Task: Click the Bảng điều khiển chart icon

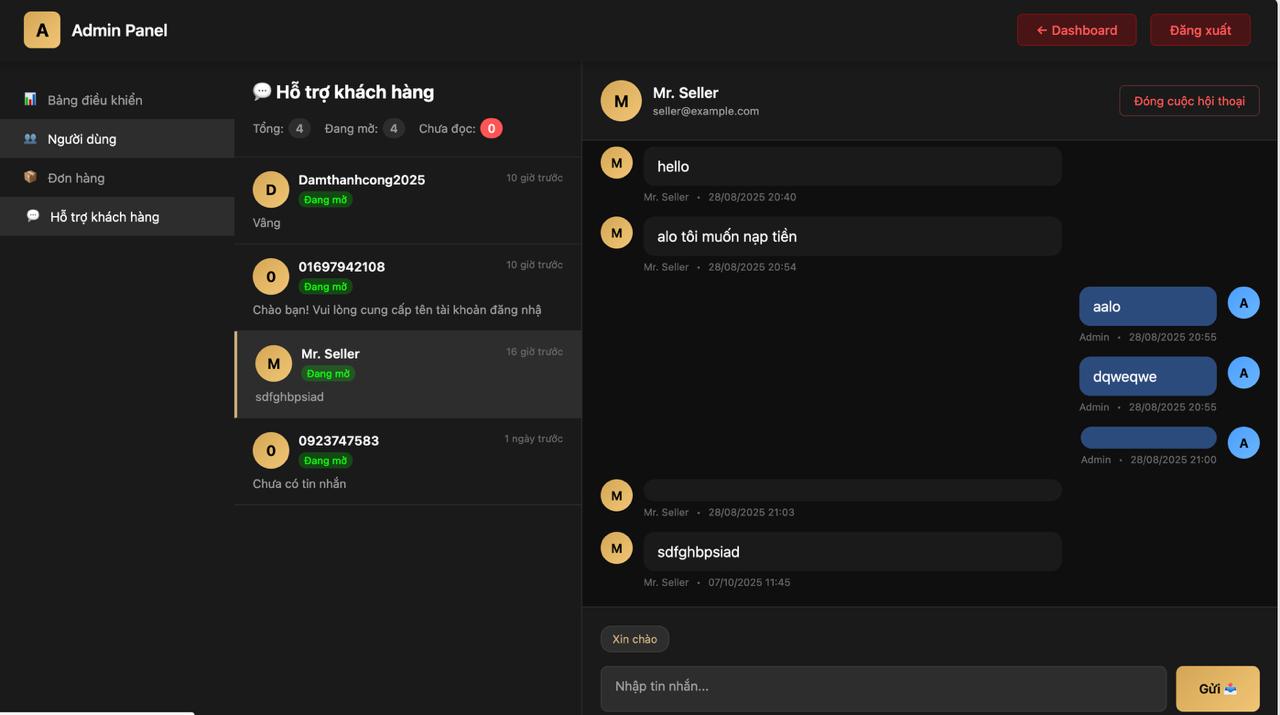Action: [x=30, y=99]
